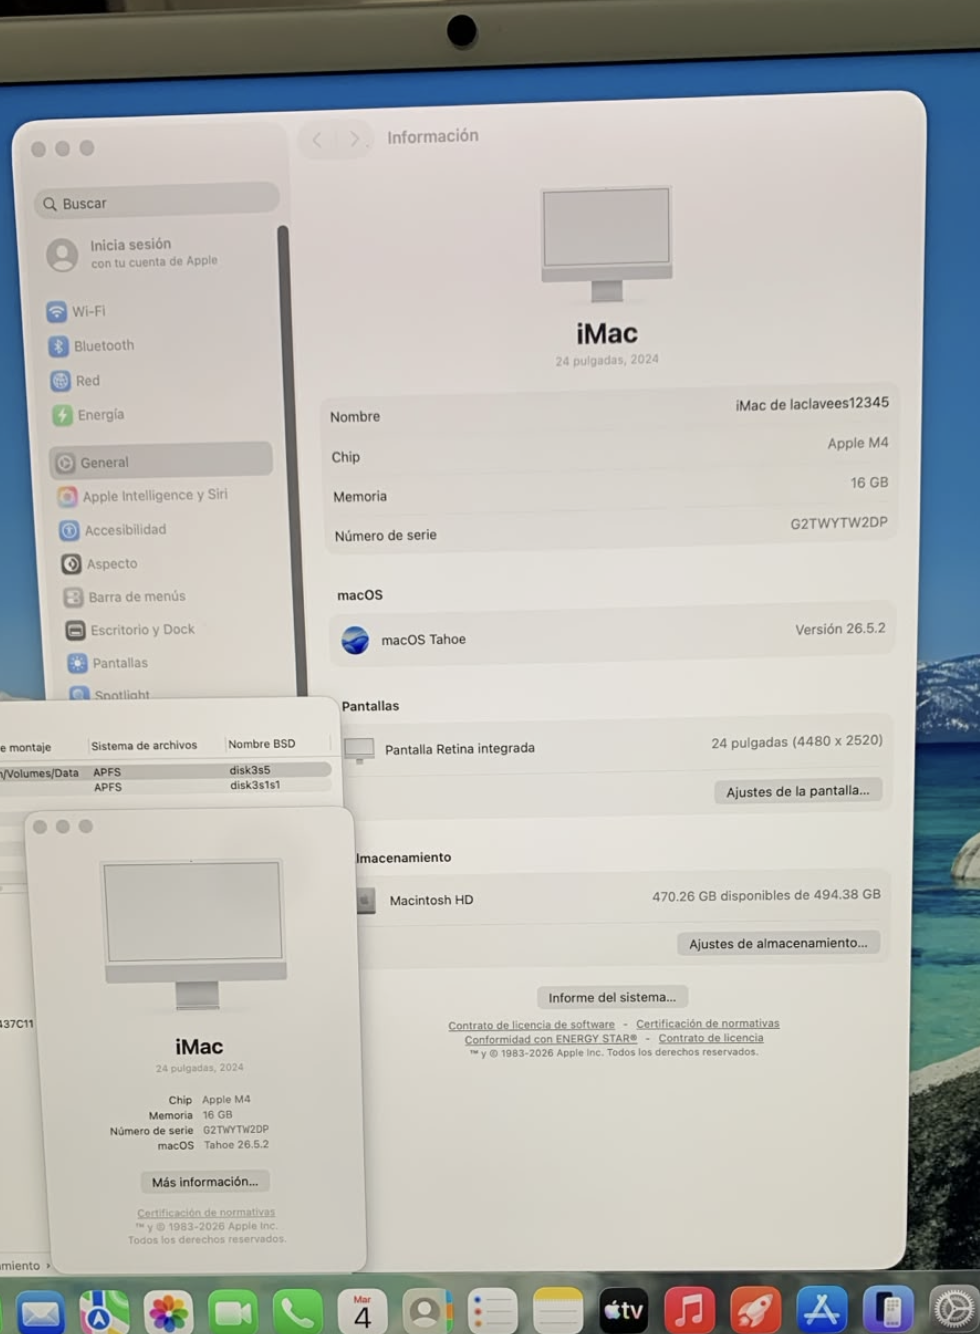The height and width of the screenshot is (1334, 980).
Task: Click the Macintosh HD disk icon
Action: (x=366, y=901)
